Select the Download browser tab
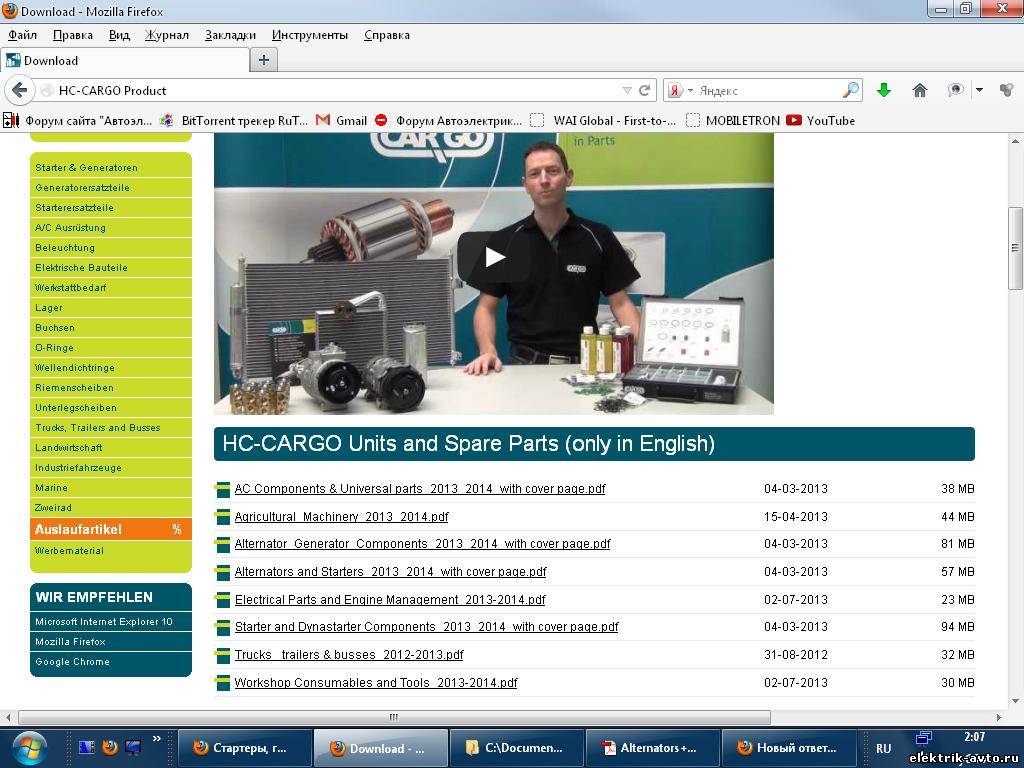Viewport: 1024px width, 768px height. point(124,61)
